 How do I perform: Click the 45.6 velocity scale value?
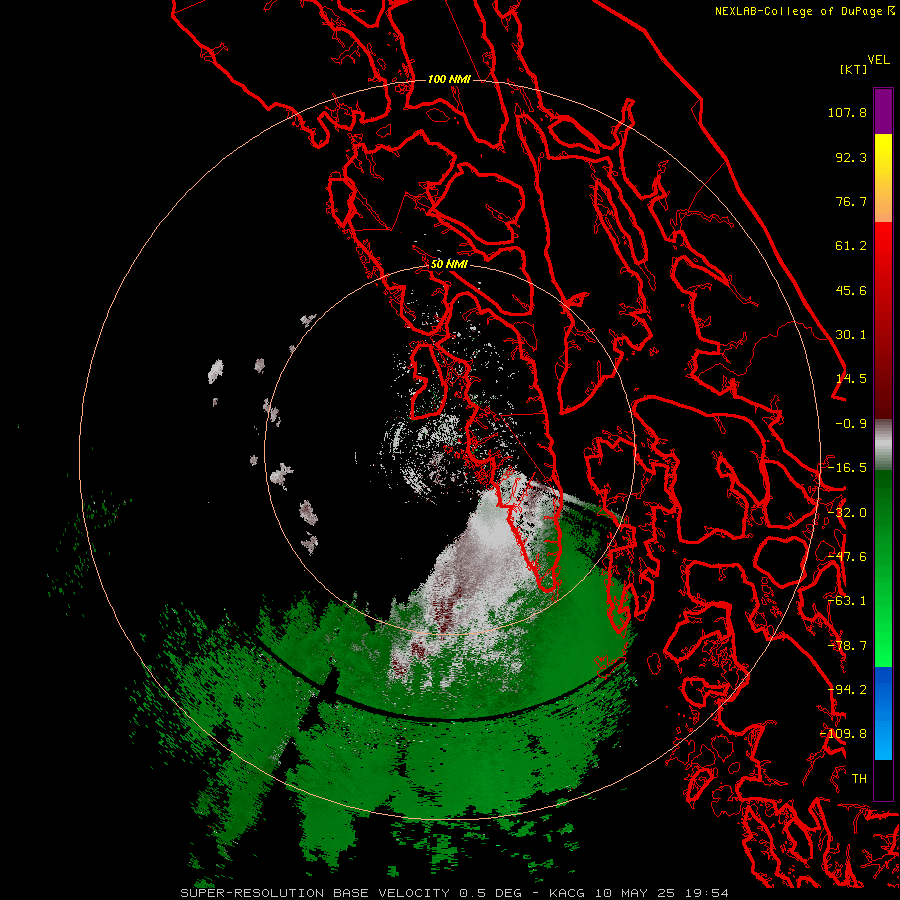point(851,290)
